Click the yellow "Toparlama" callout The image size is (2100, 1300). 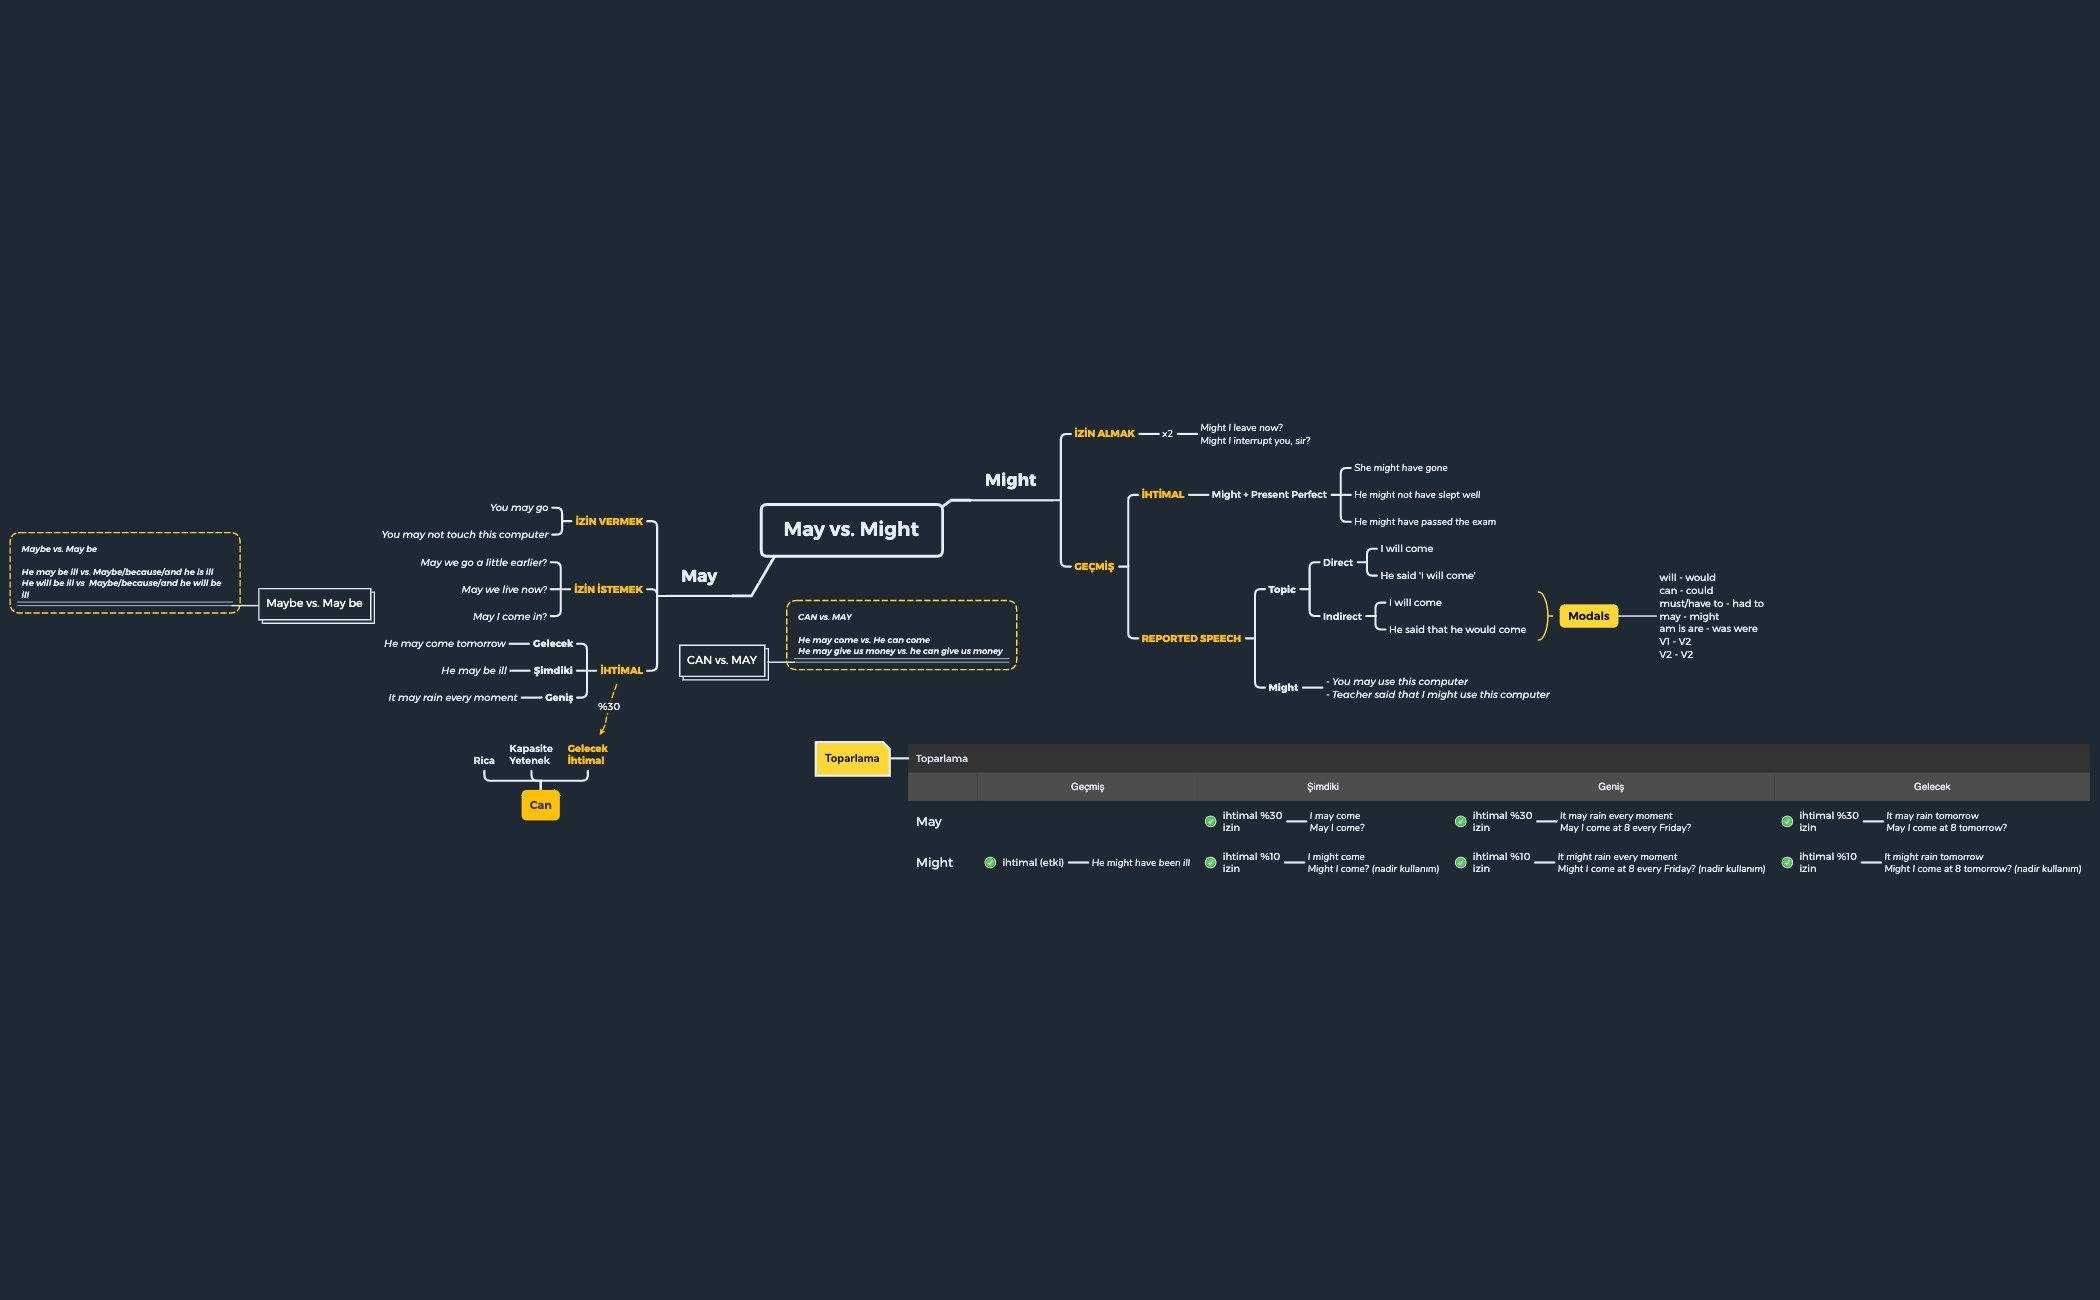pos(852,758)
